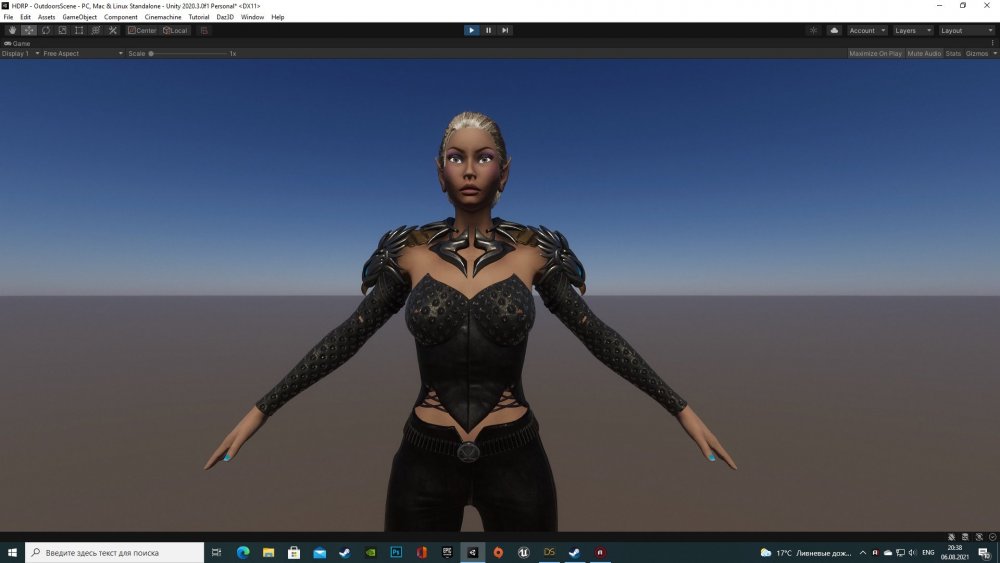This screenshot has height=563, width=1000.
Task: Toggle pivot mode Center button
Action: coord(142,30)
